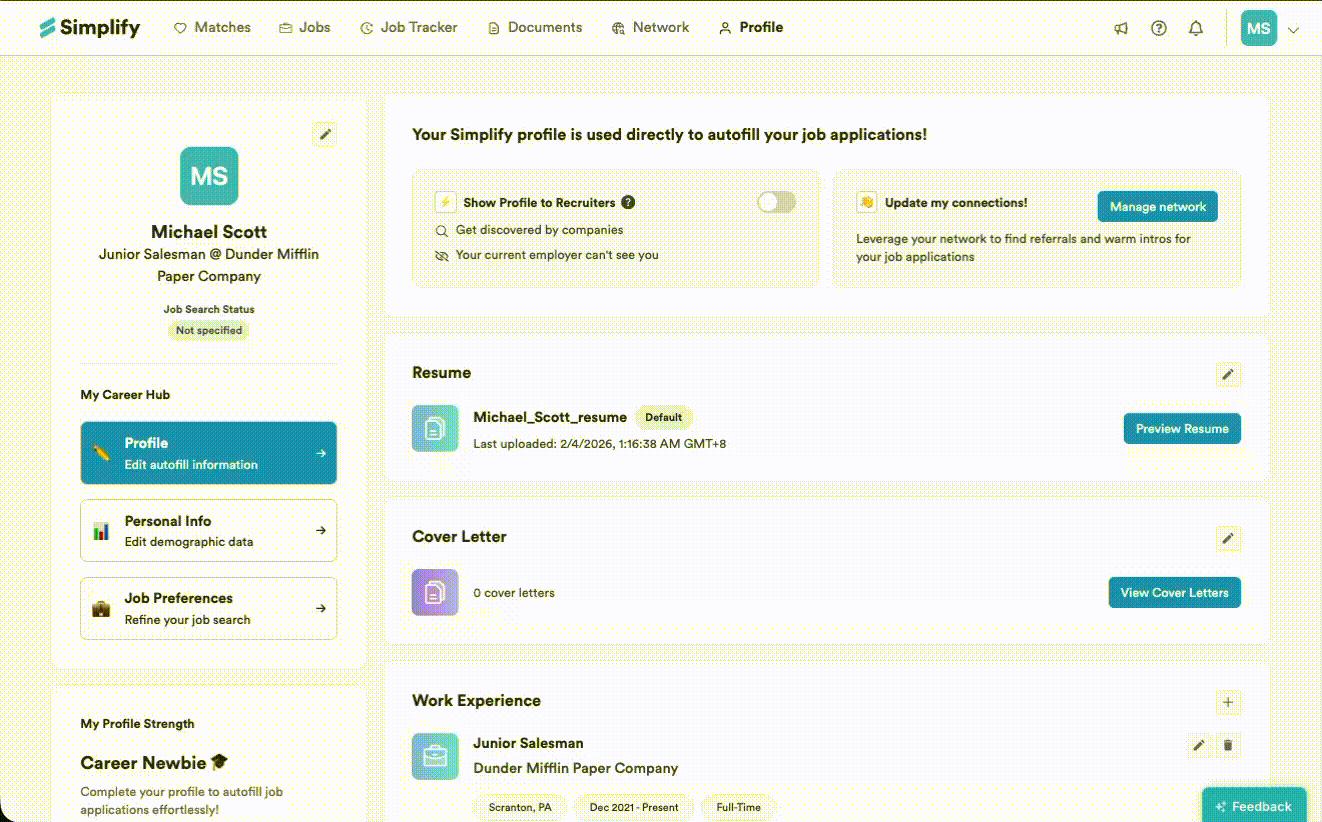The width and height of the screenshot is (1322, 822).
Task: Go to the Job Tracker tab
Action: [x=408, y=27]
